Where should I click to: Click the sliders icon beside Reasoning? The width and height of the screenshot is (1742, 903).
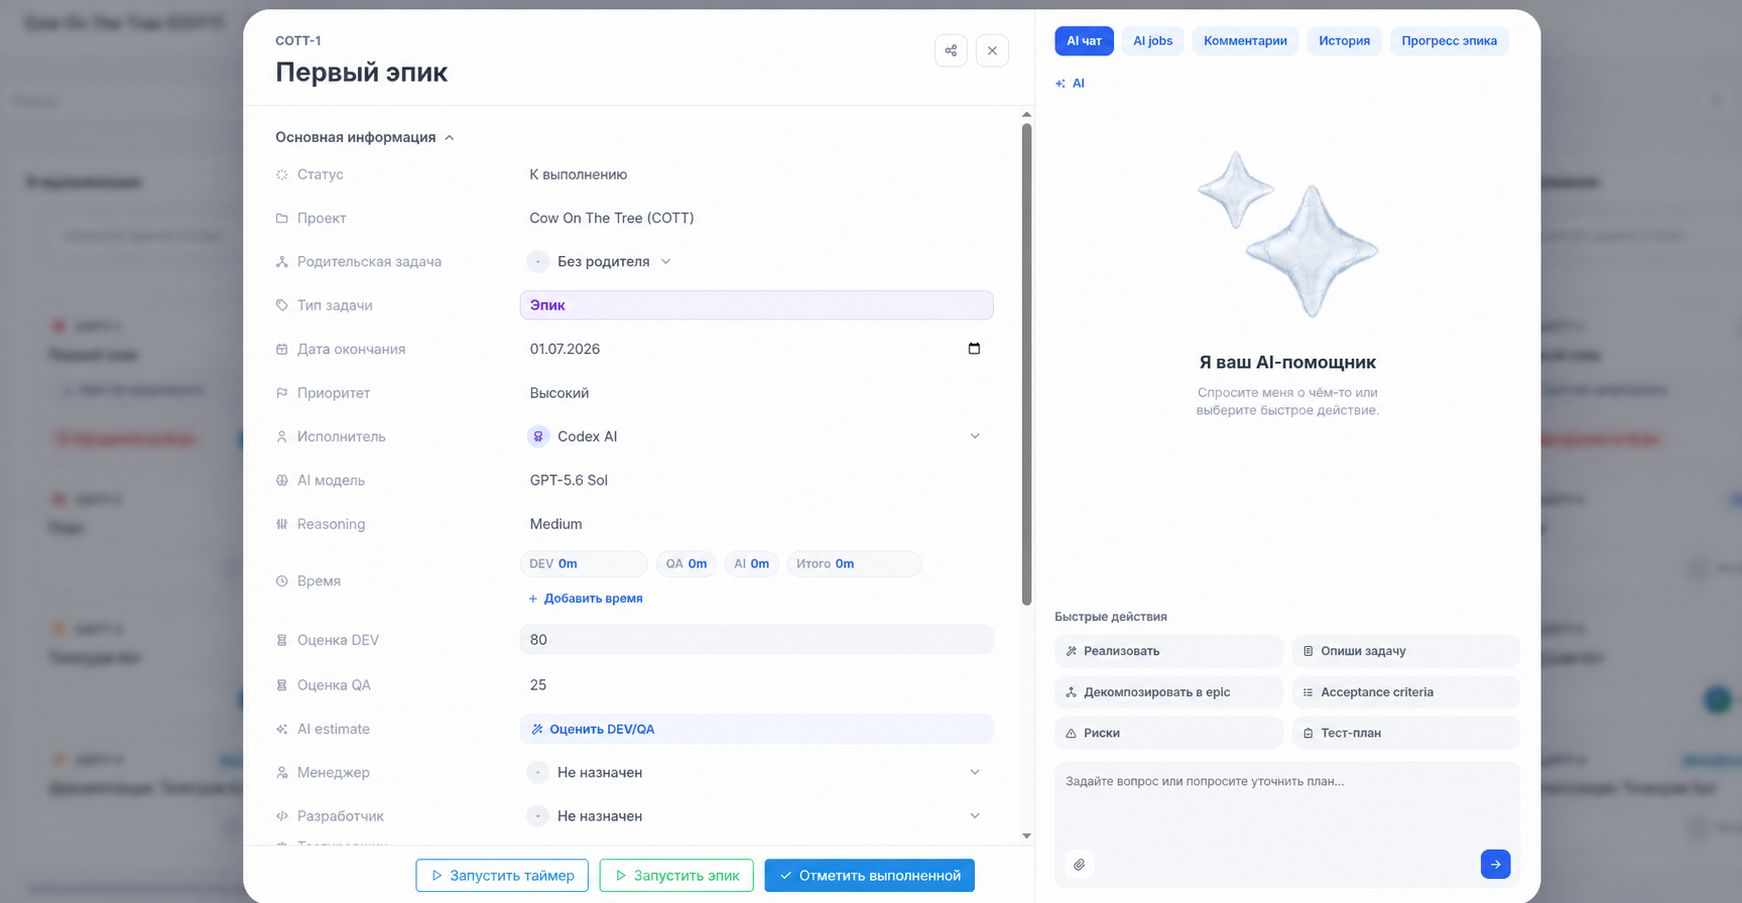[x=282, y=524]
